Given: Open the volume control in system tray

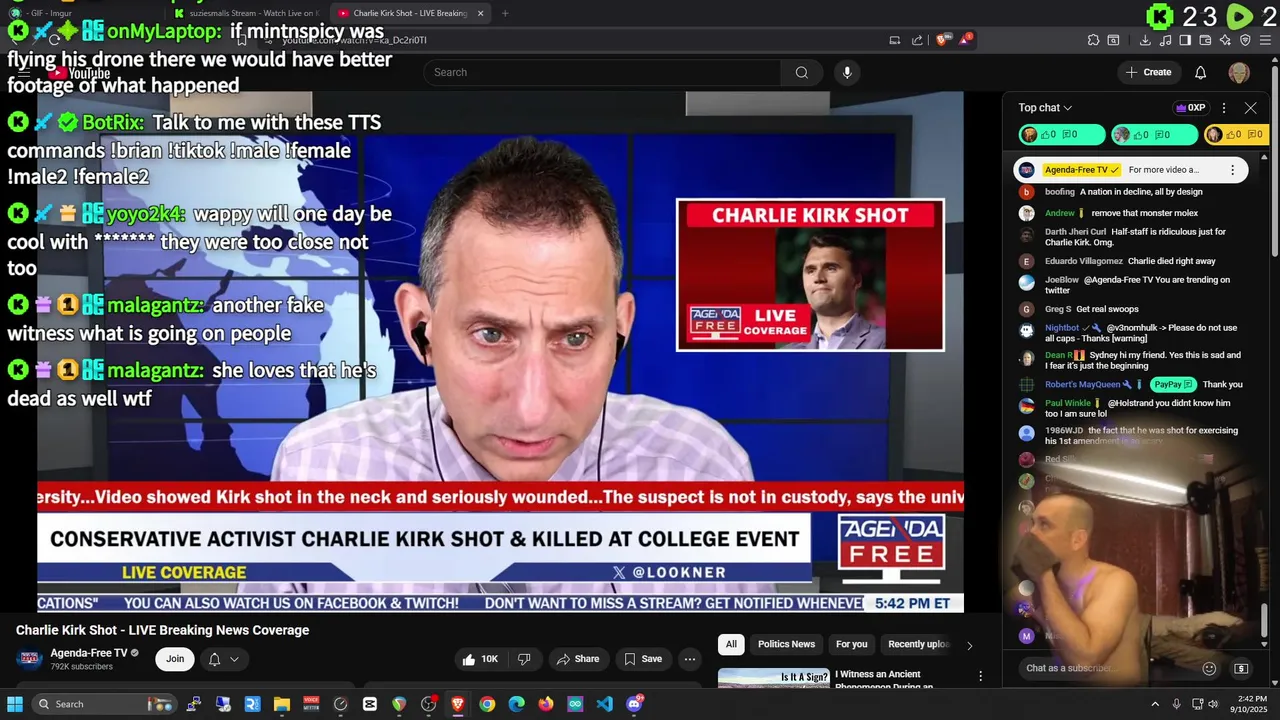Looking at the screenshot, I should click(1215, 704).
